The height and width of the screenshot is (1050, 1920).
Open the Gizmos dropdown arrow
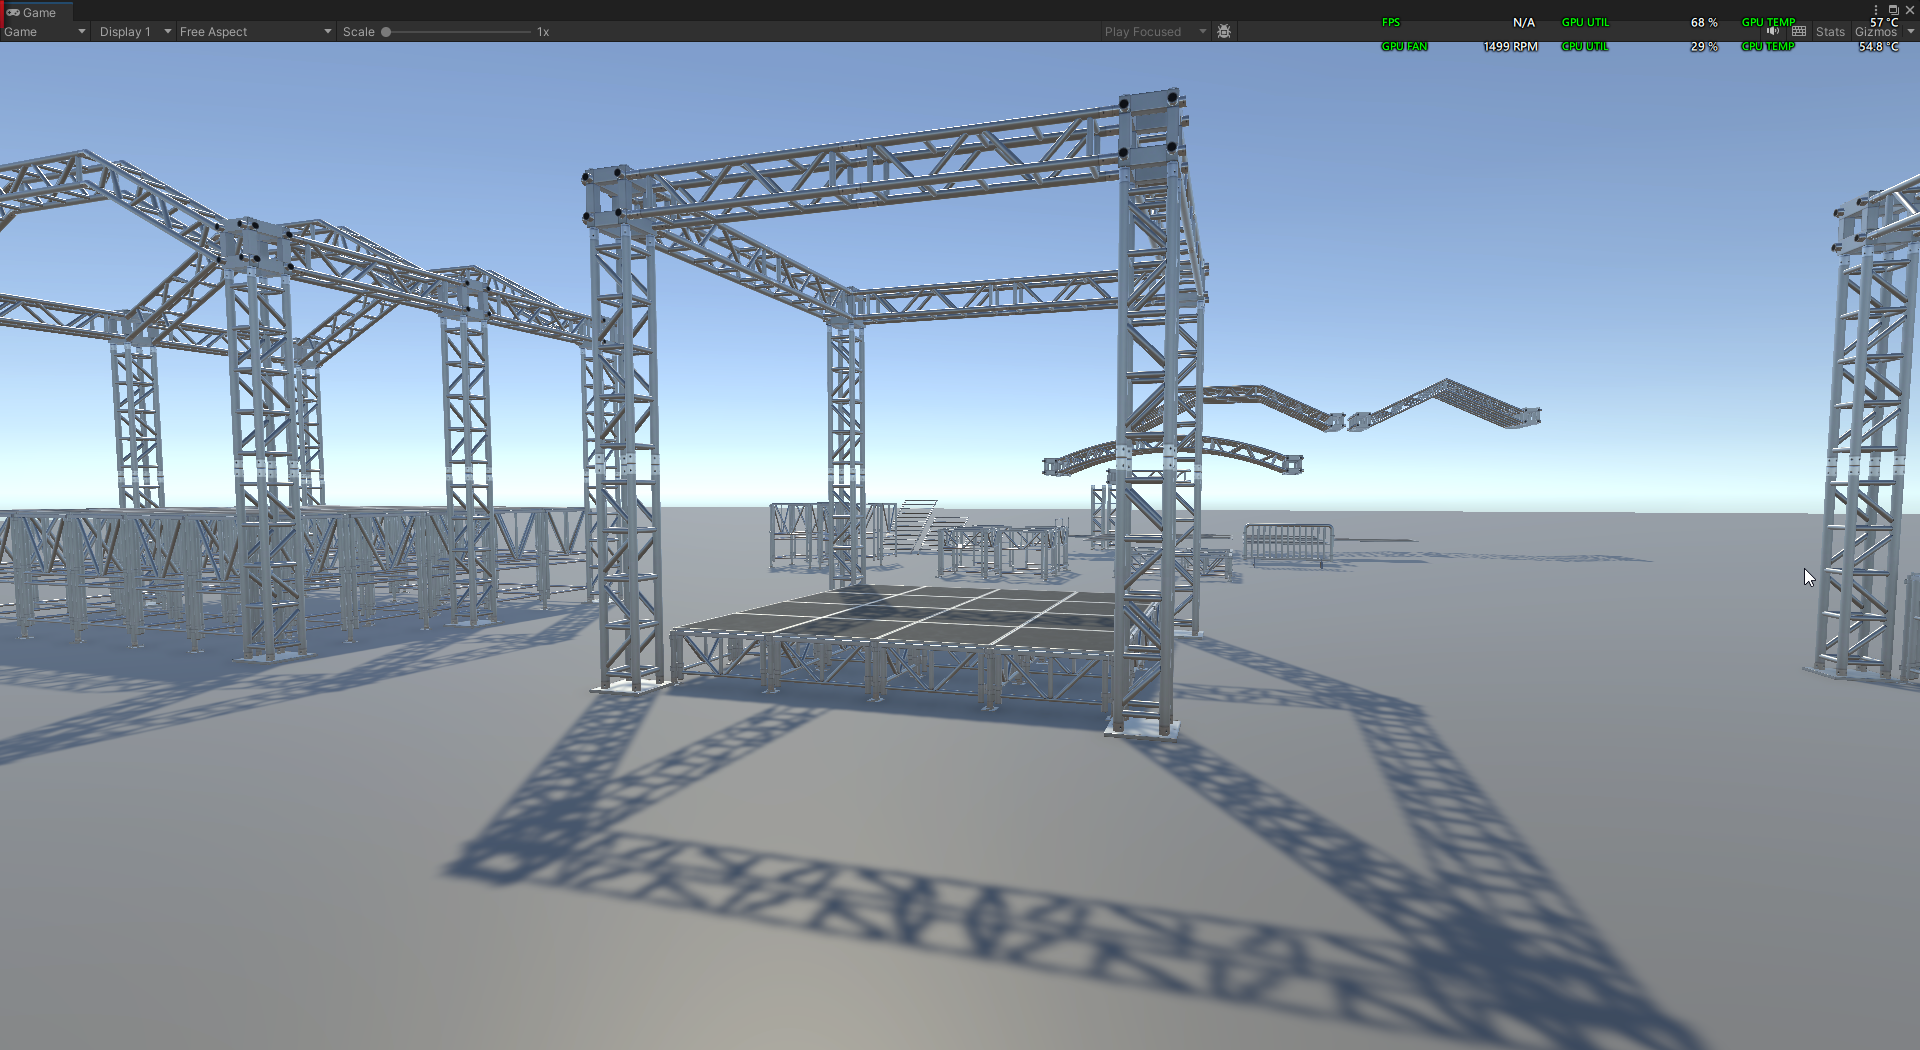coord(1910,32)
